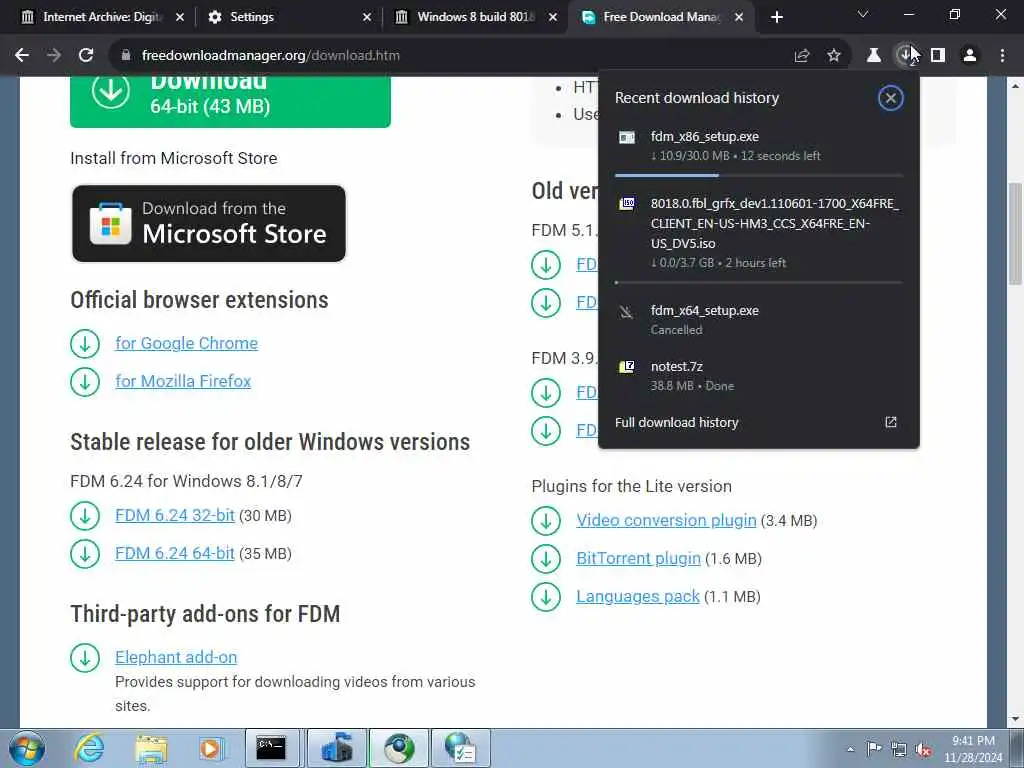
Task: Click download arrow beside for Mozilla Firefox
Action: [85, 381]
